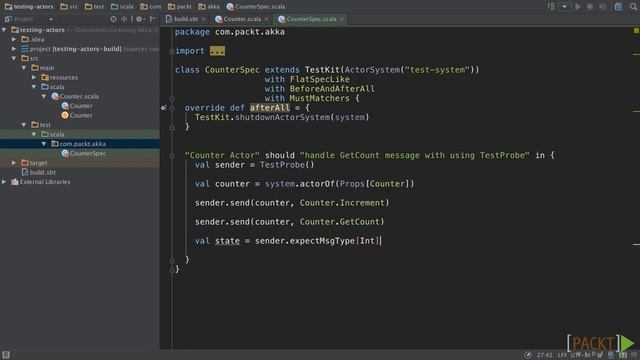Click the test breadcrumb in navigation bar
The width and height of the screenshot is (640, 360).
coord(94,7)
